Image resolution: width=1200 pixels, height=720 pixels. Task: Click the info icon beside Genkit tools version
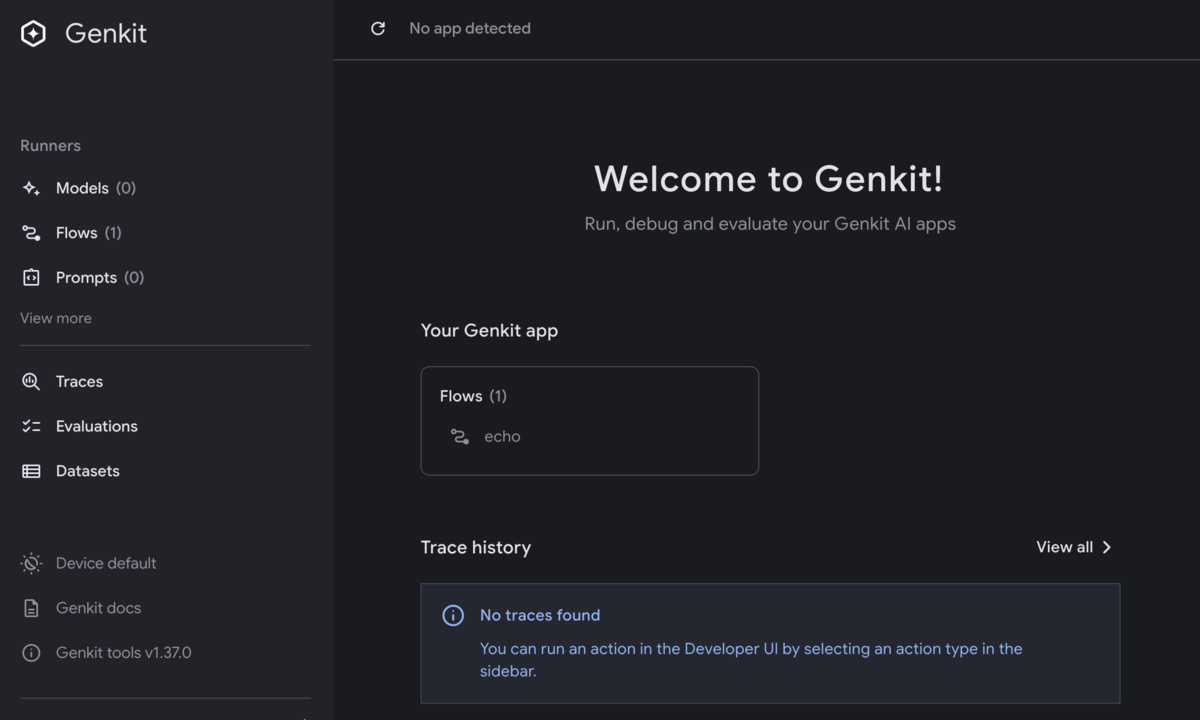31,653
